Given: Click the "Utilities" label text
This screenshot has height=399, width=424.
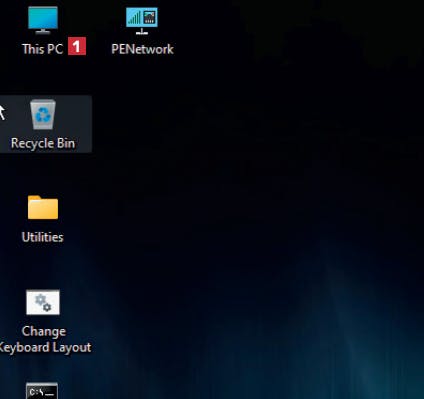Looking at the screenshot, I should click(42, 237).
